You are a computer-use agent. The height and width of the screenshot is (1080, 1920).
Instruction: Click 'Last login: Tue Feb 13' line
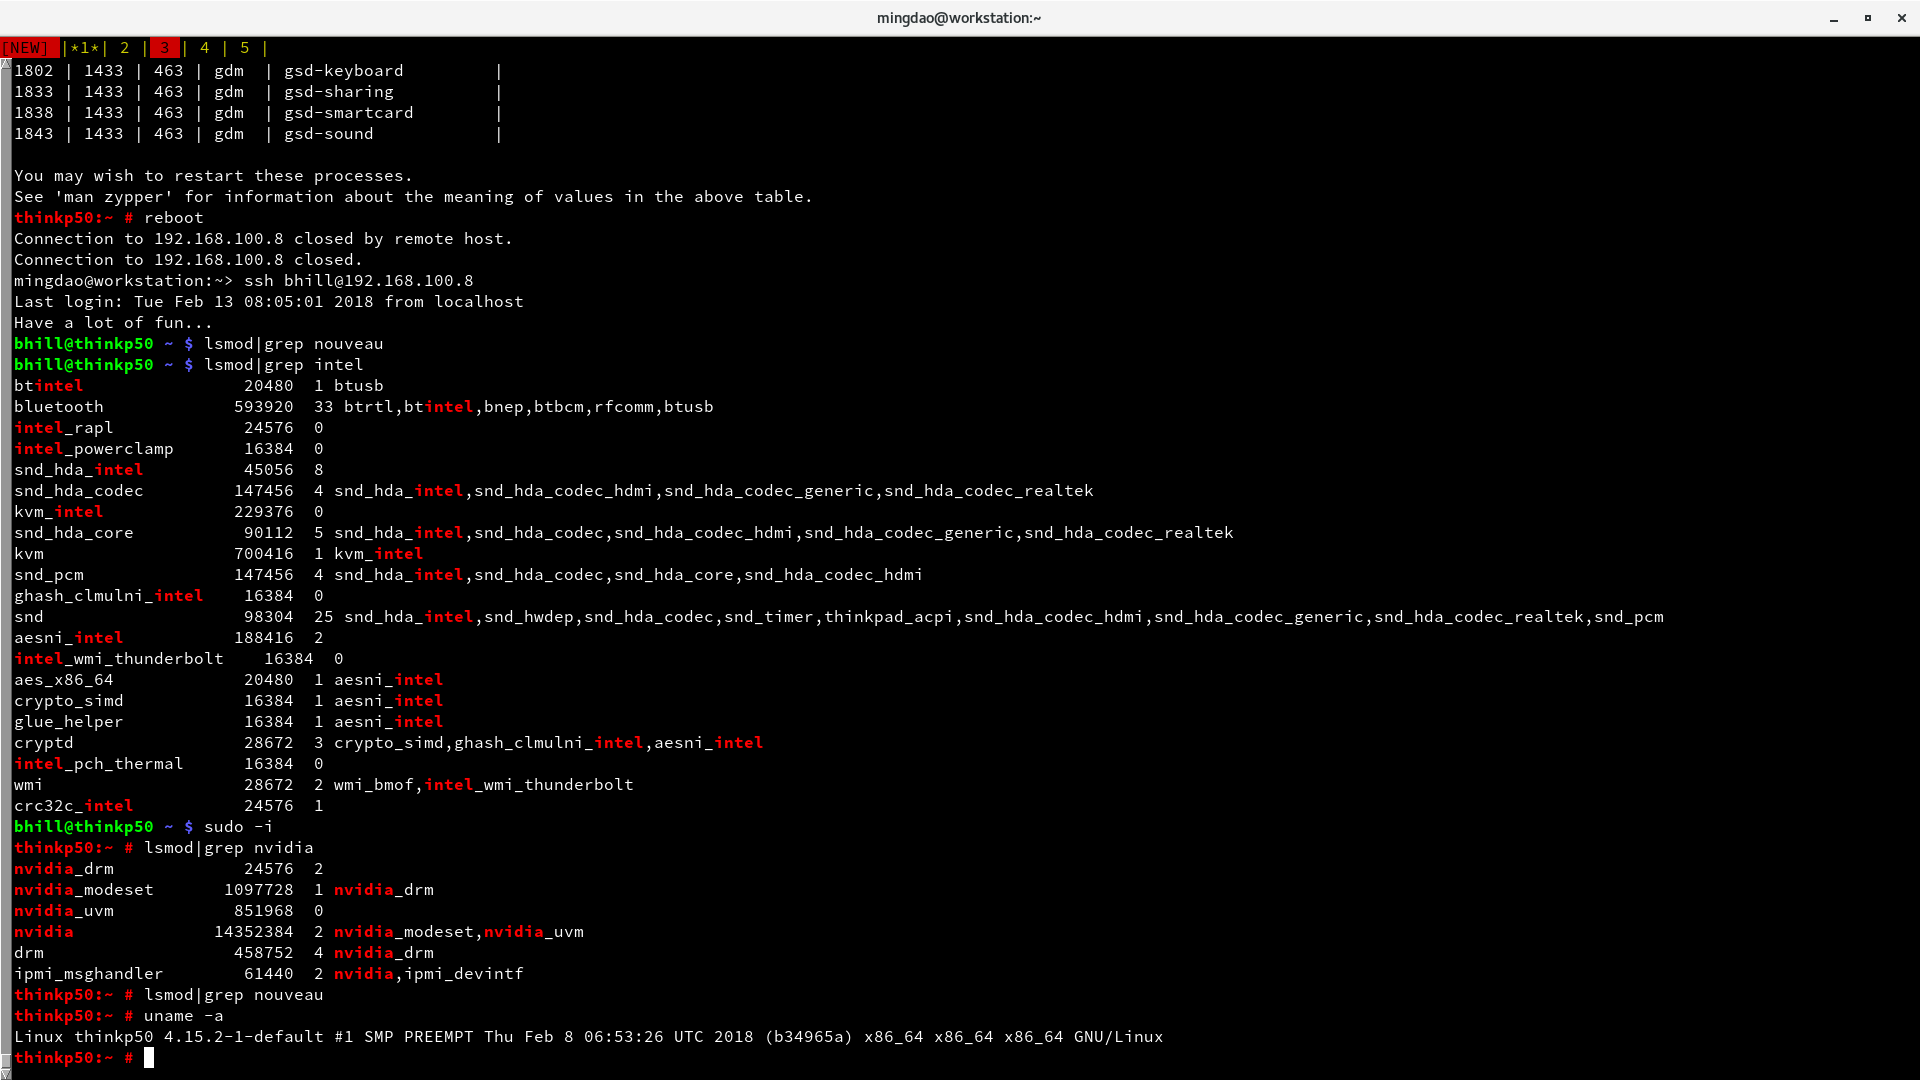pos(269,302)
